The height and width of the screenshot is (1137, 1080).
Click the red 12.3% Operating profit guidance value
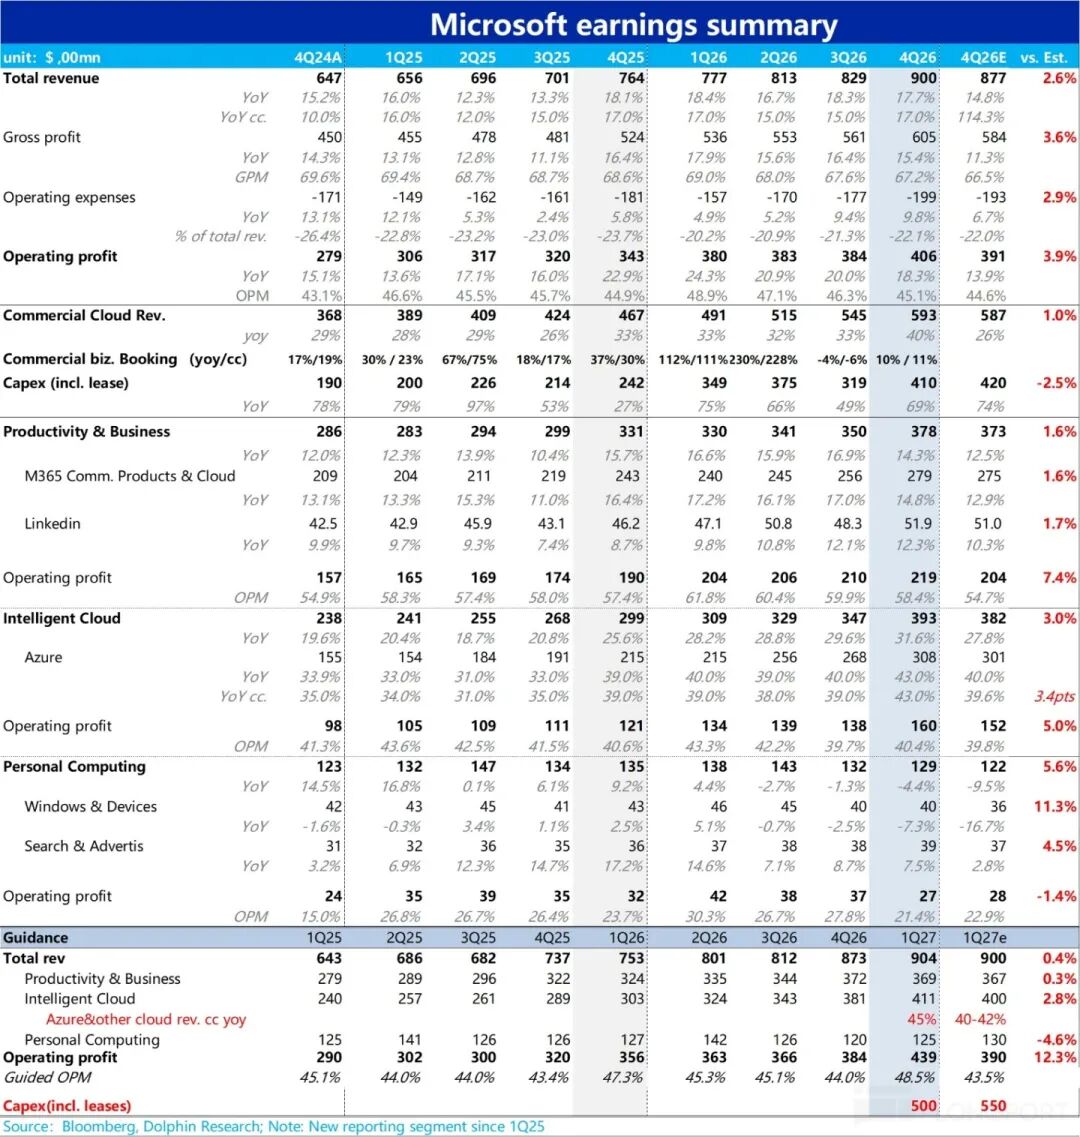(1055, 1057)
